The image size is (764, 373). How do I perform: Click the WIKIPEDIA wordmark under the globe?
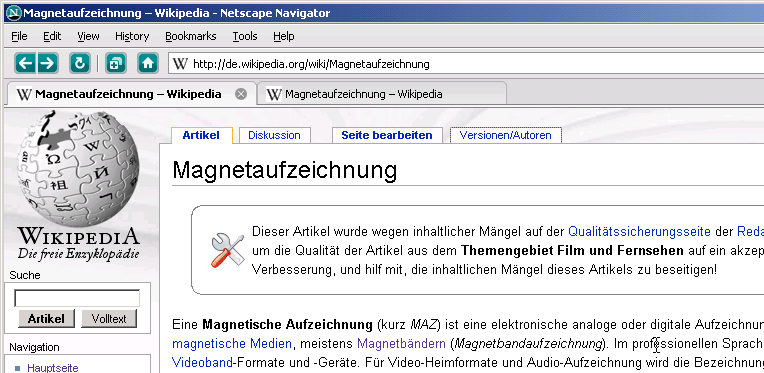(x=78, y=236)
